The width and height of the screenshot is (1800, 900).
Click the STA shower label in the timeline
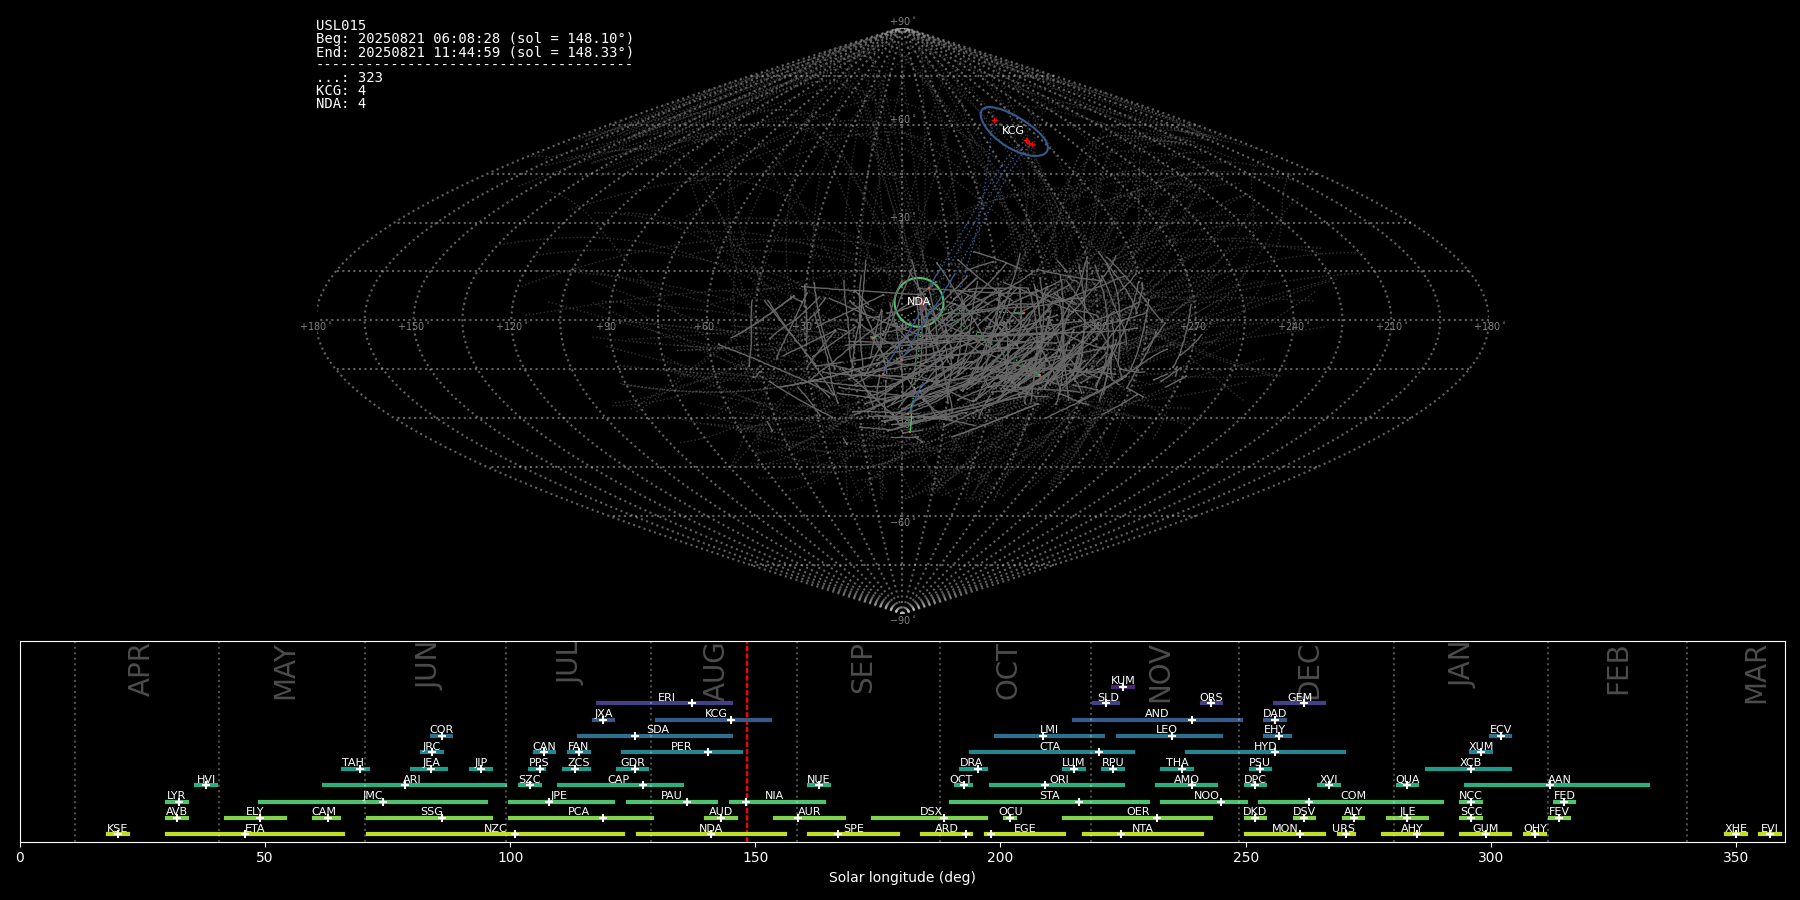(1049, 796)
